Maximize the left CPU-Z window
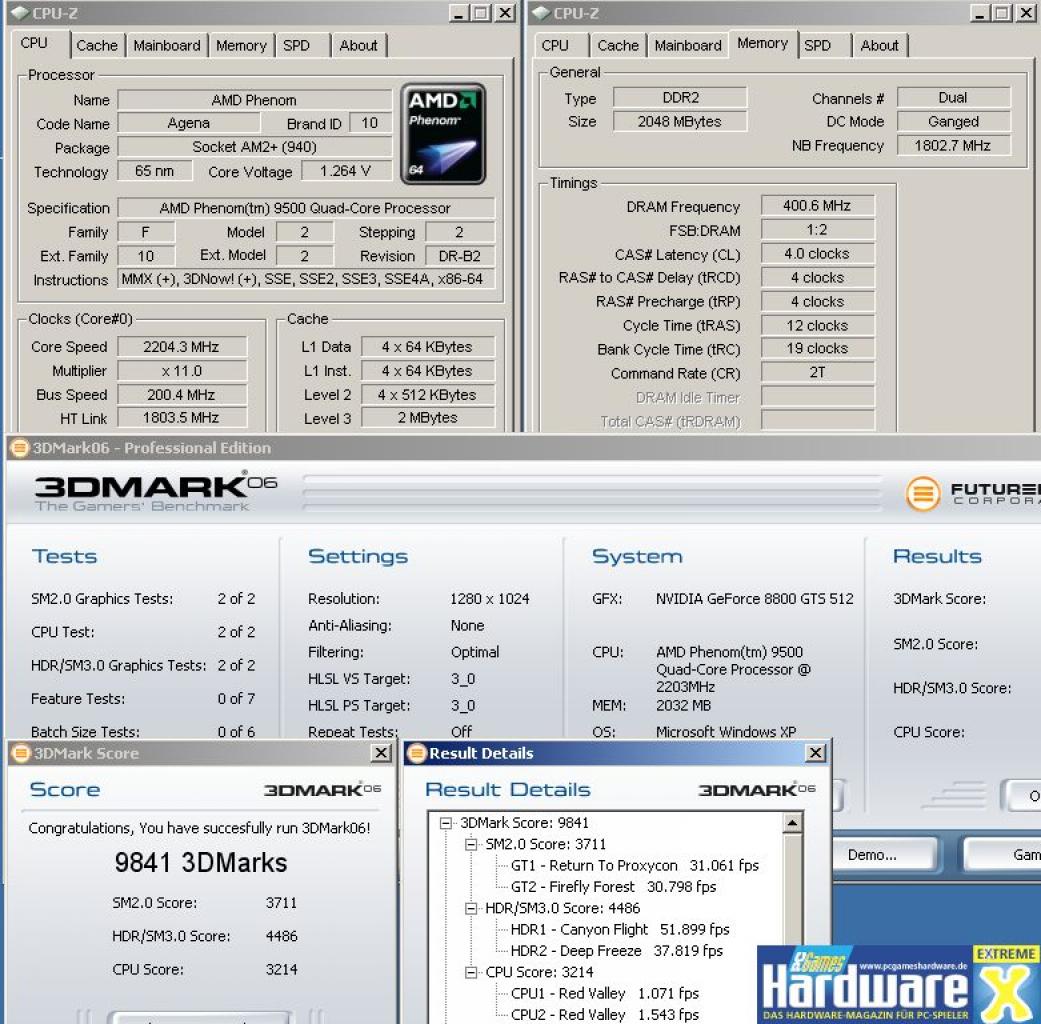 pyautogui.click(x=481, y=13)
